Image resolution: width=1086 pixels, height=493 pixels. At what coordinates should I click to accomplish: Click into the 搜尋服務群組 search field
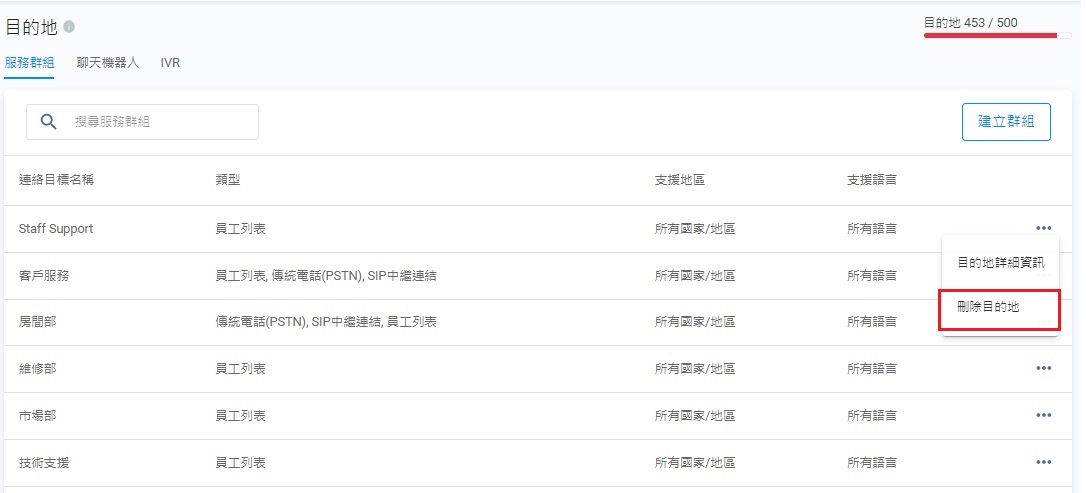click(160, 122)
